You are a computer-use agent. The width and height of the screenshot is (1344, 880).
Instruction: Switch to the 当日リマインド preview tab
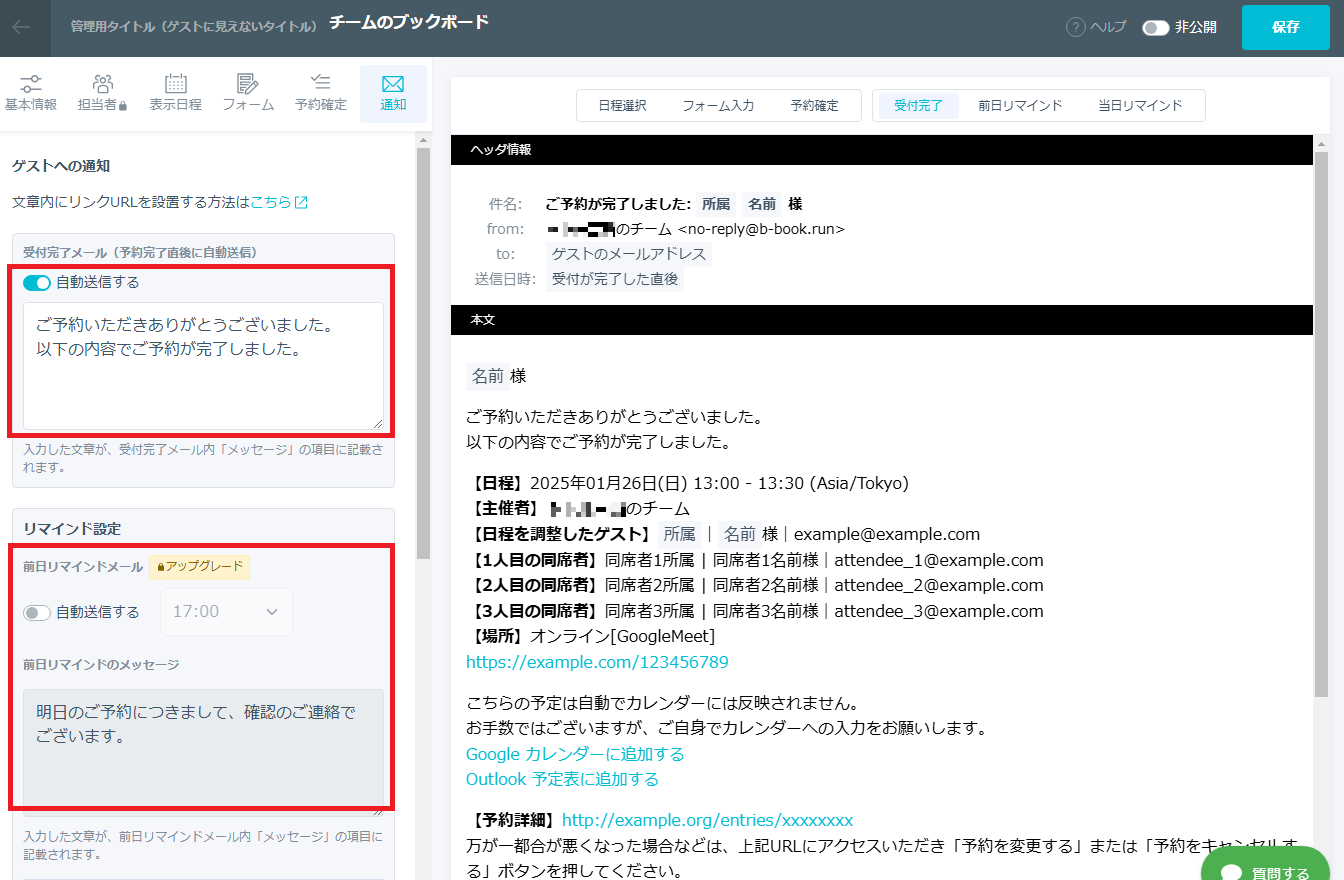[x=1141, y=104]
